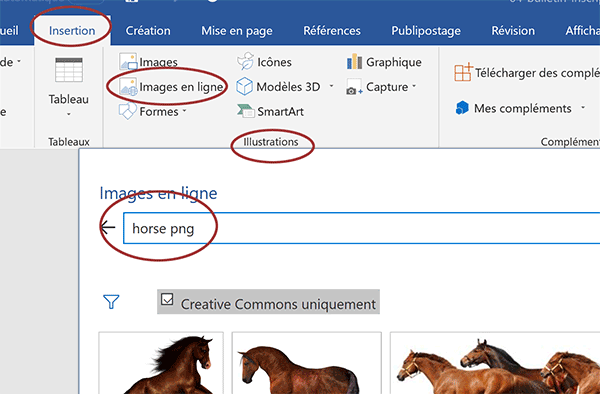Open the Mise en page tab
This screenshot has width=600, height=394.
click(237, 31)
